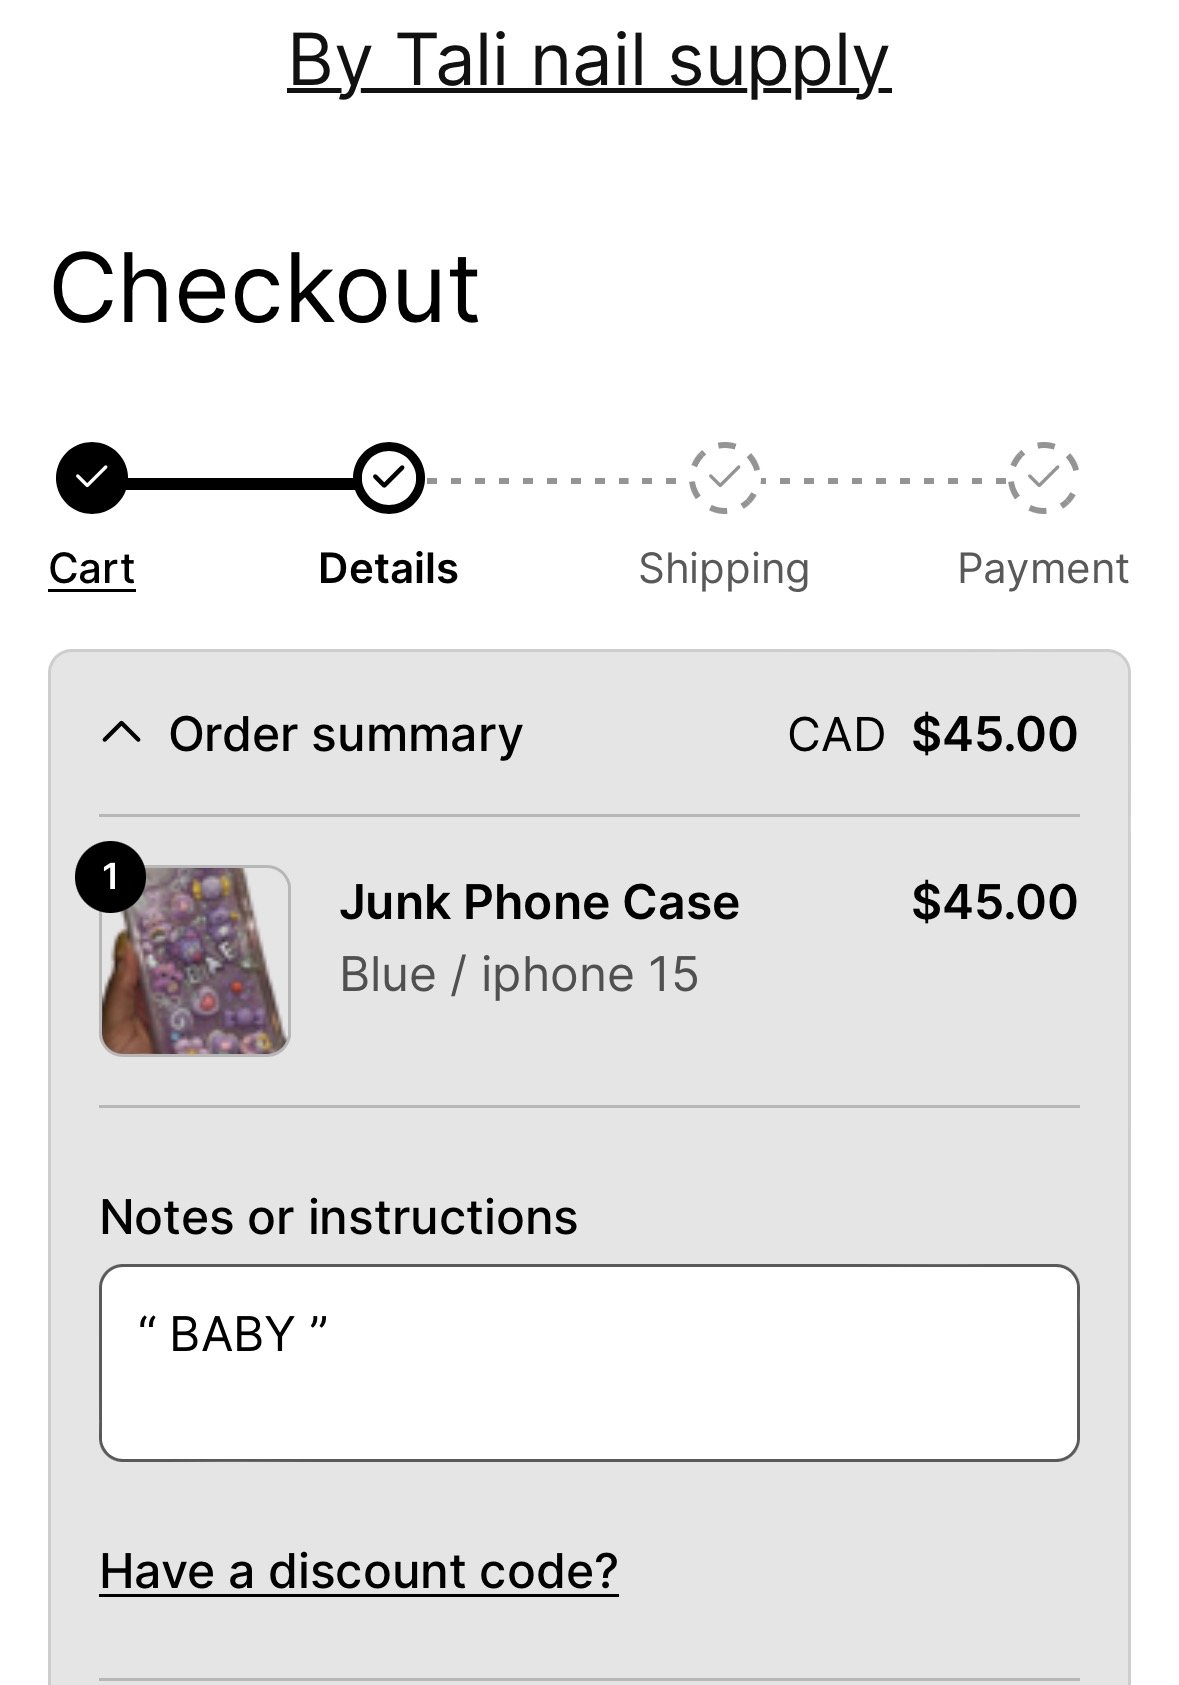Click the Junk Phone Case product title
The image size is (1179, 1685).
tap(540, 902)
